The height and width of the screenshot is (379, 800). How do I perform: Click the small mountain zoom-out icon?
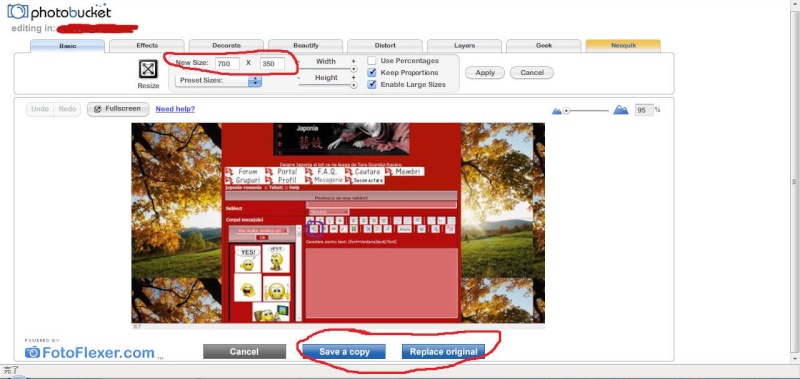(557, 111)
